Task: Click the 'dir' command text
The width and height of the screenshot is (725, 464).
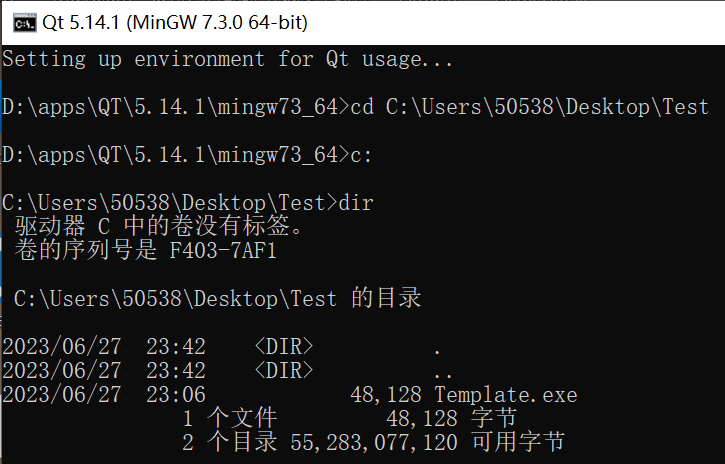Action: (356, 203)
